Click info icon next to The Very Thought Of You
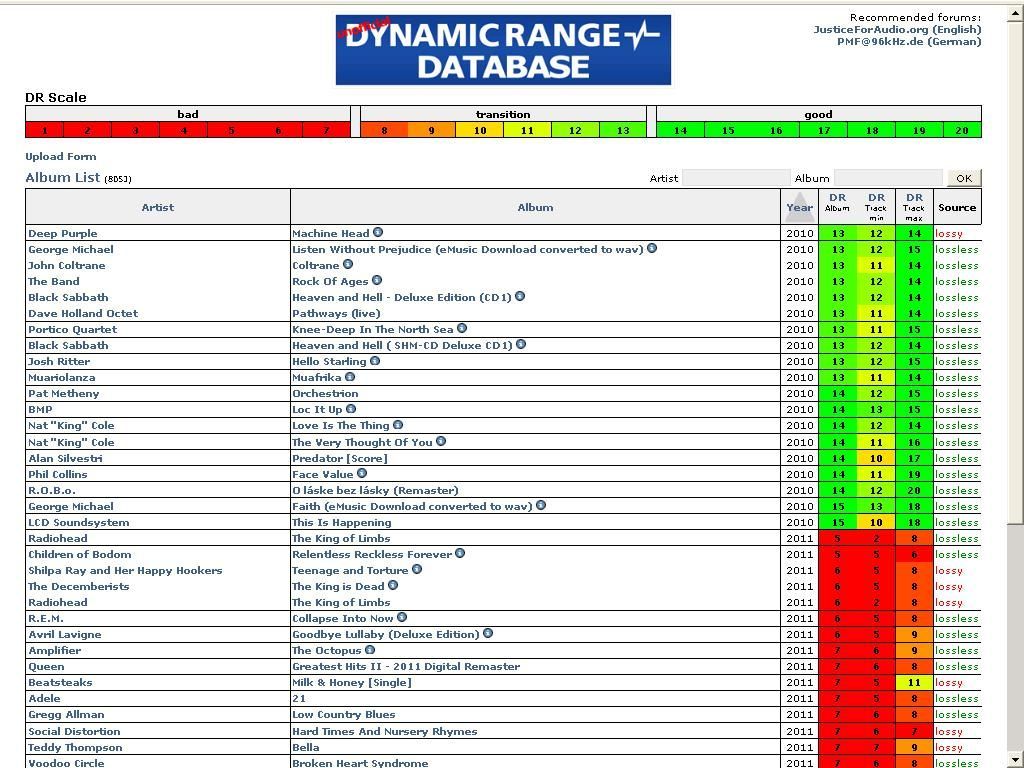Image resolution: width=1024 pixels, height=768 pixels. (x=441, y=441)
